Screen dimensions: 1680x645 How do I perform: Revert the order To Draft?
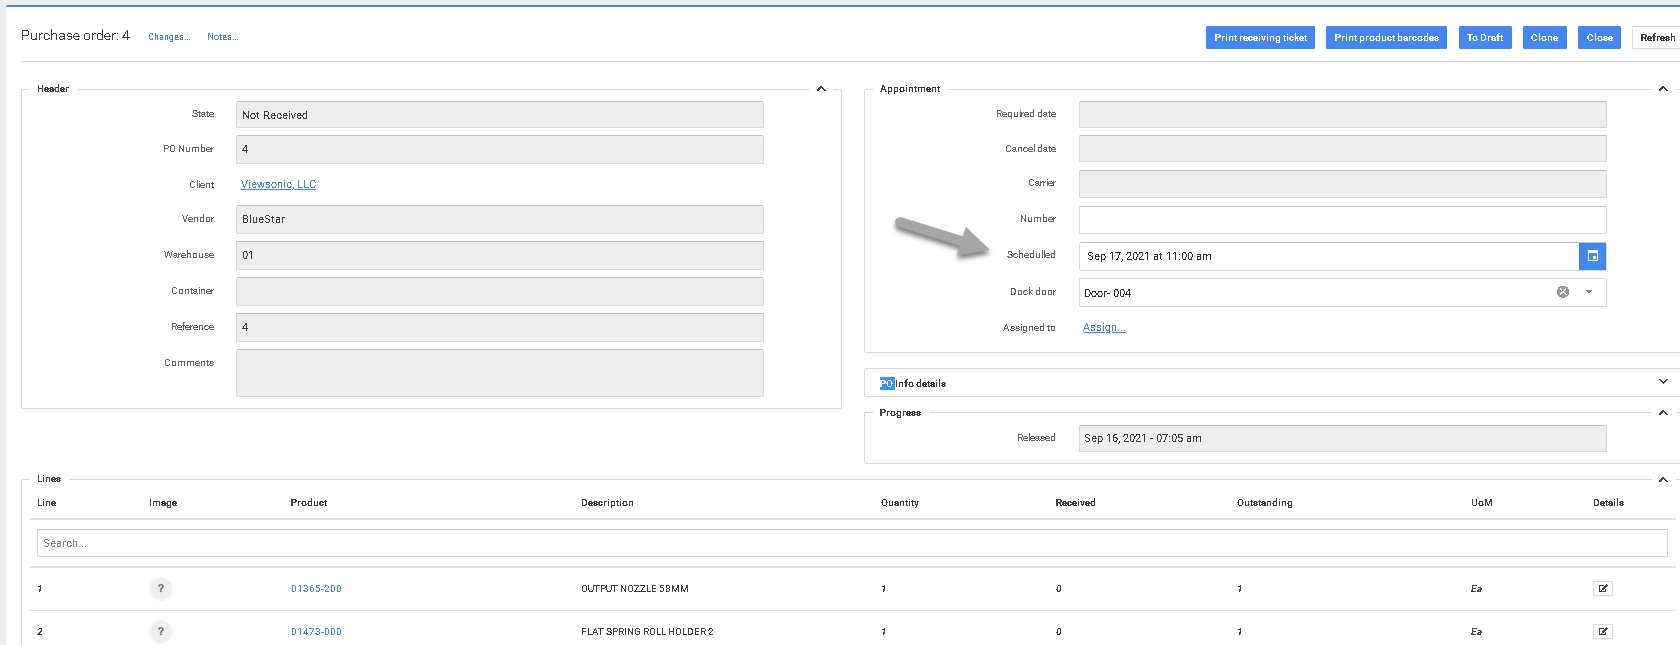1484,37
